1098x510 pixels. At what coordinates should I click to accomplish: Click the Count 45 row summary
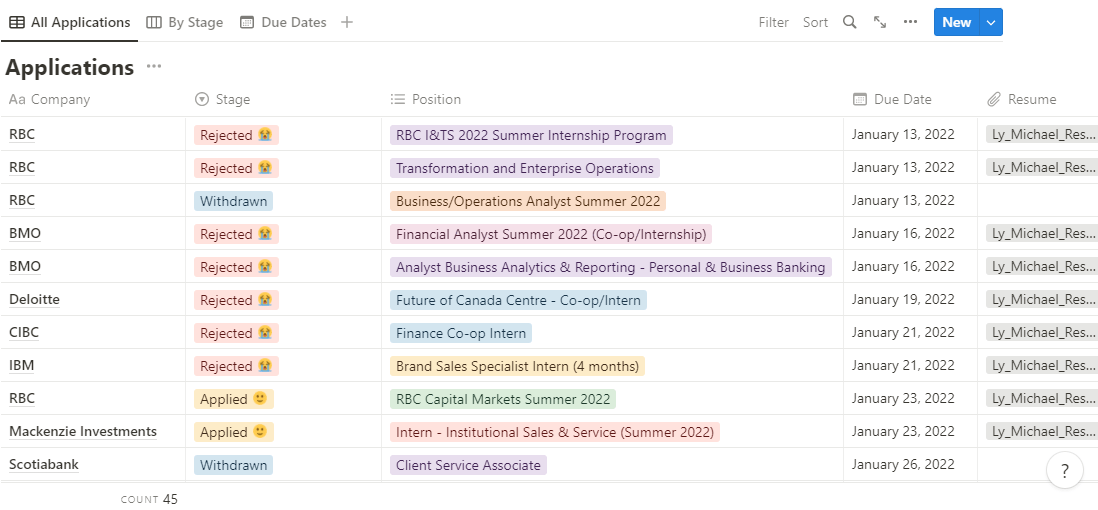click(149, 499)
